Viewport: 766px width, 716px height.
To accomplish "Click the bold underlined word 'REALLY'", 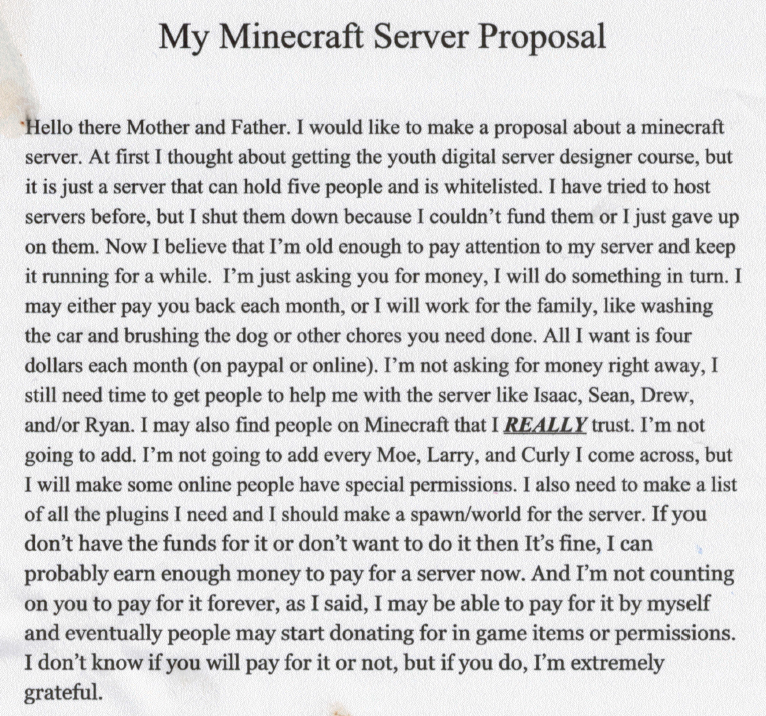I will point(544,423).
